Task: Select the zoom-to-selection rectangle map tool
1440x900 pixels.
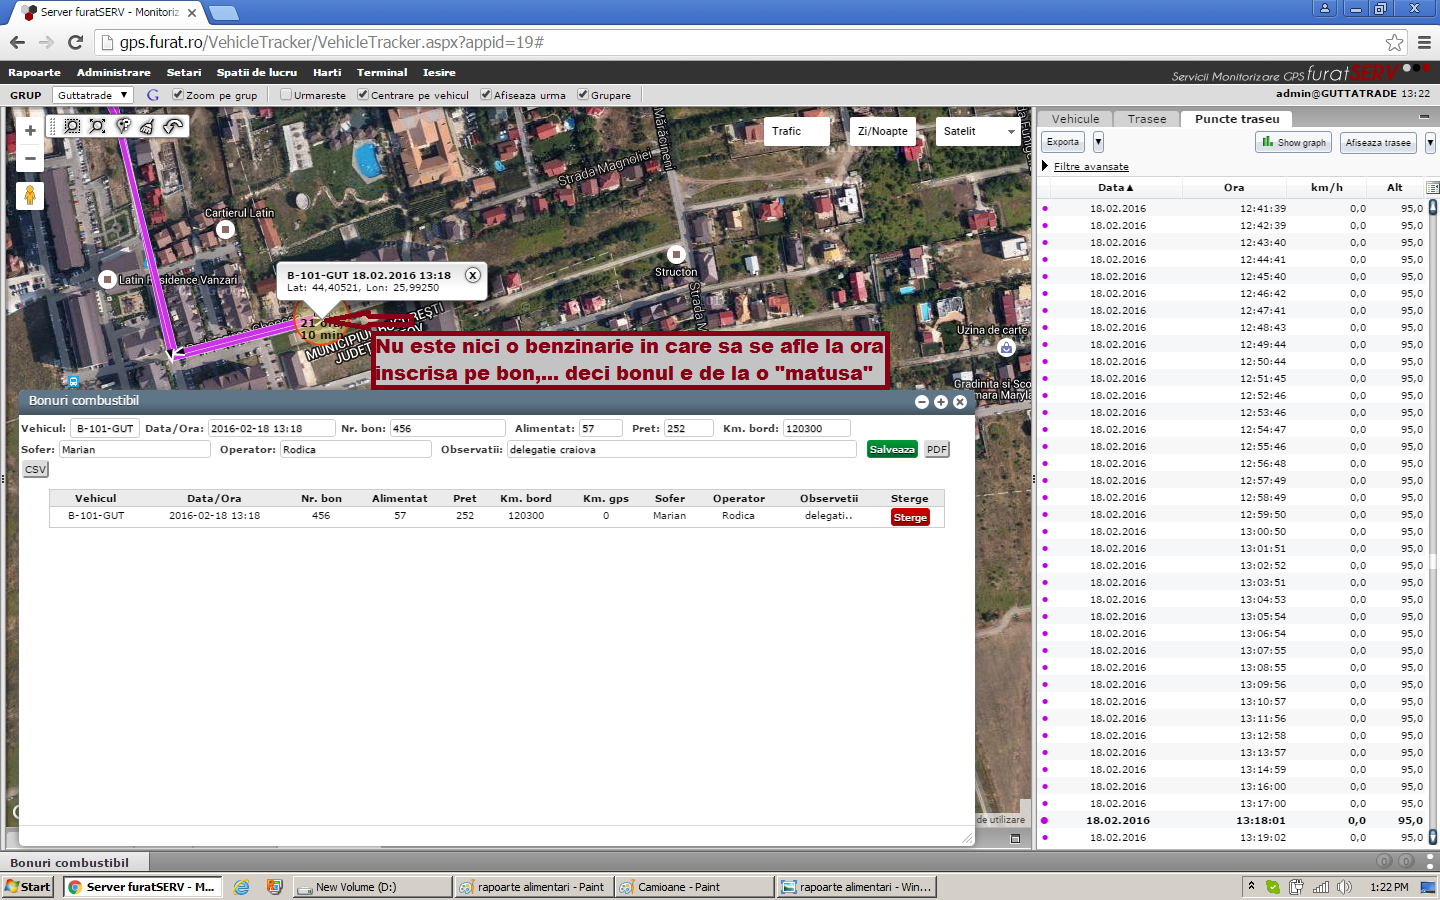Action: coord(72,126)
